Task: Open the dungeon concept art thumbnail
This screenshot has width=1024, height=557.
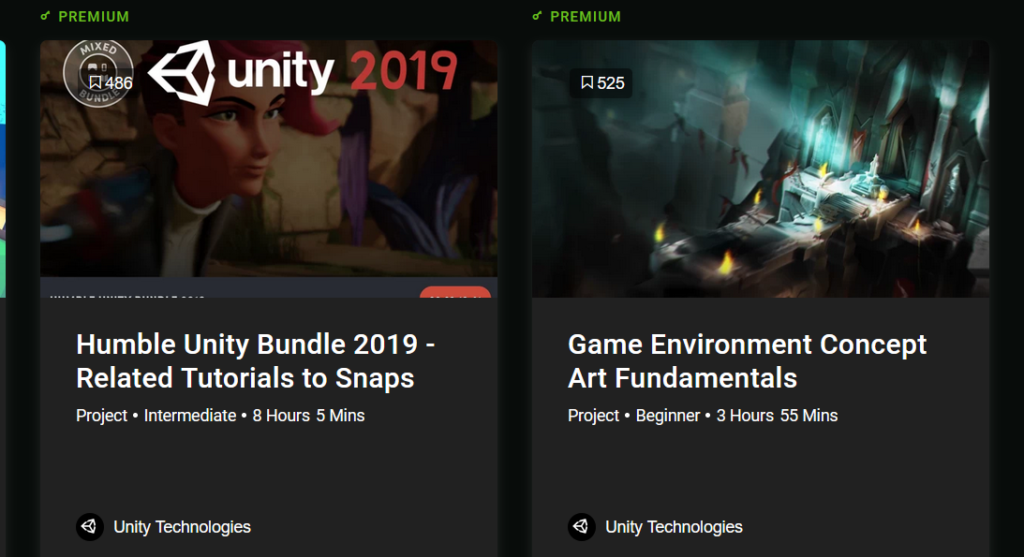Action: click(761, 169)
